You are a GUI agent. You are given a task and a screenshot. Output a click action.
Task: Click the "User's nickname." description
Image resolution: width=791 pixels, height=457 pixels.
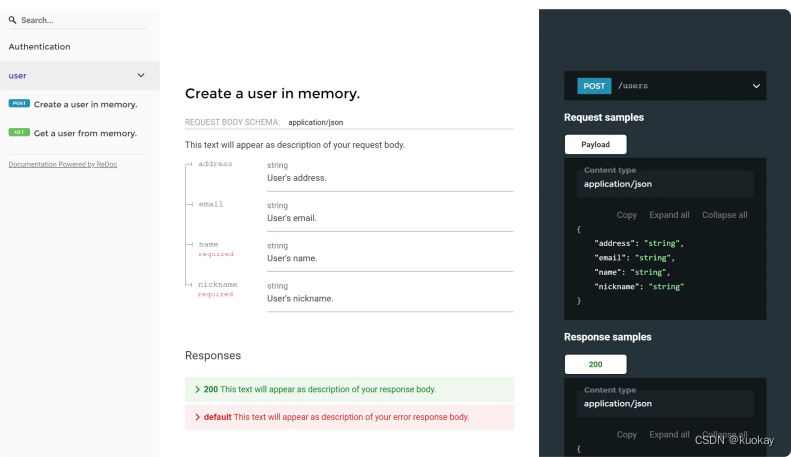point(300,299)
